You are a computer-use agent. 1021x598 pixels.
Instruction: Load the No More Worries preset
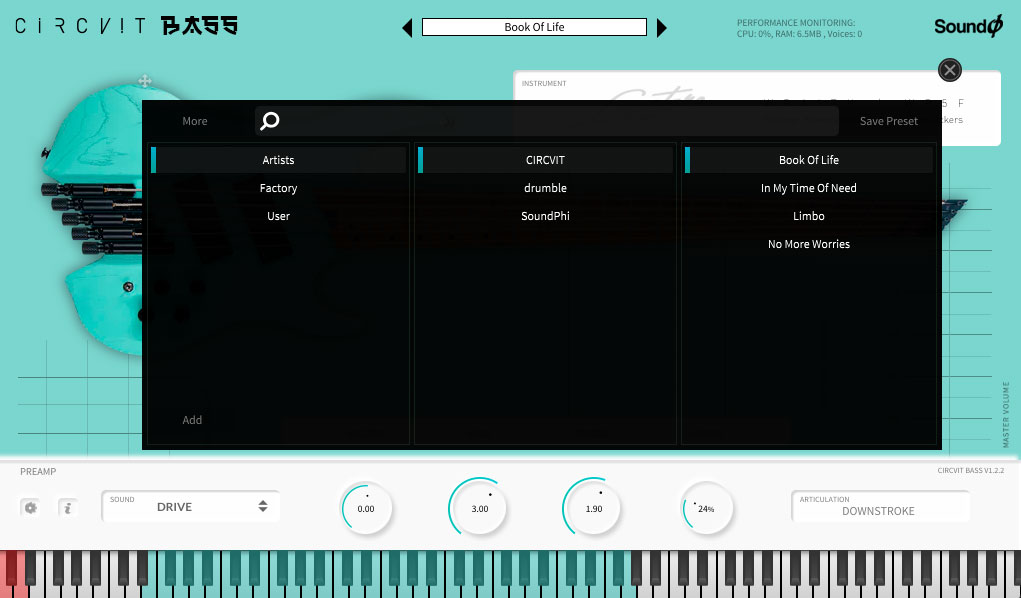pos(808,244)
